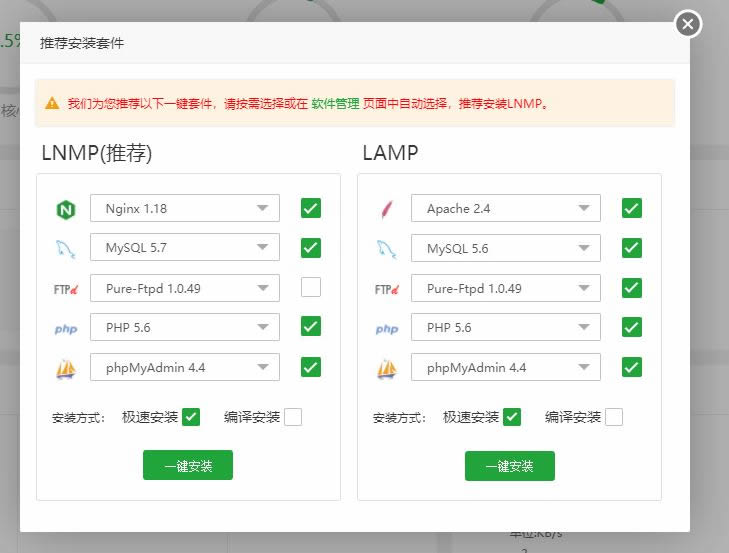This screenshot has width=729, height=553.
Task: Open LAMP Pure-Ftpd 1.0.49 dropdown
Action: click(506, 288)
